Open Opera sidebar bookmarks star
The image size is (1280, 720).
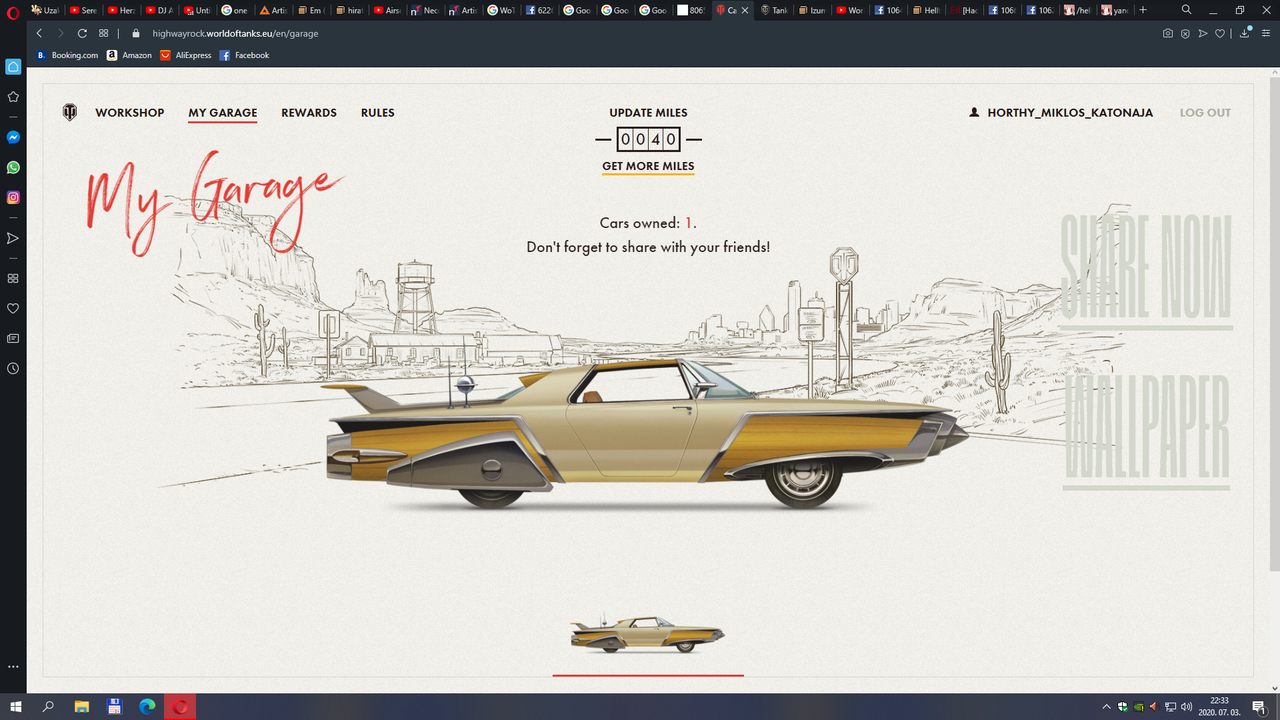(x=13, y=97)
